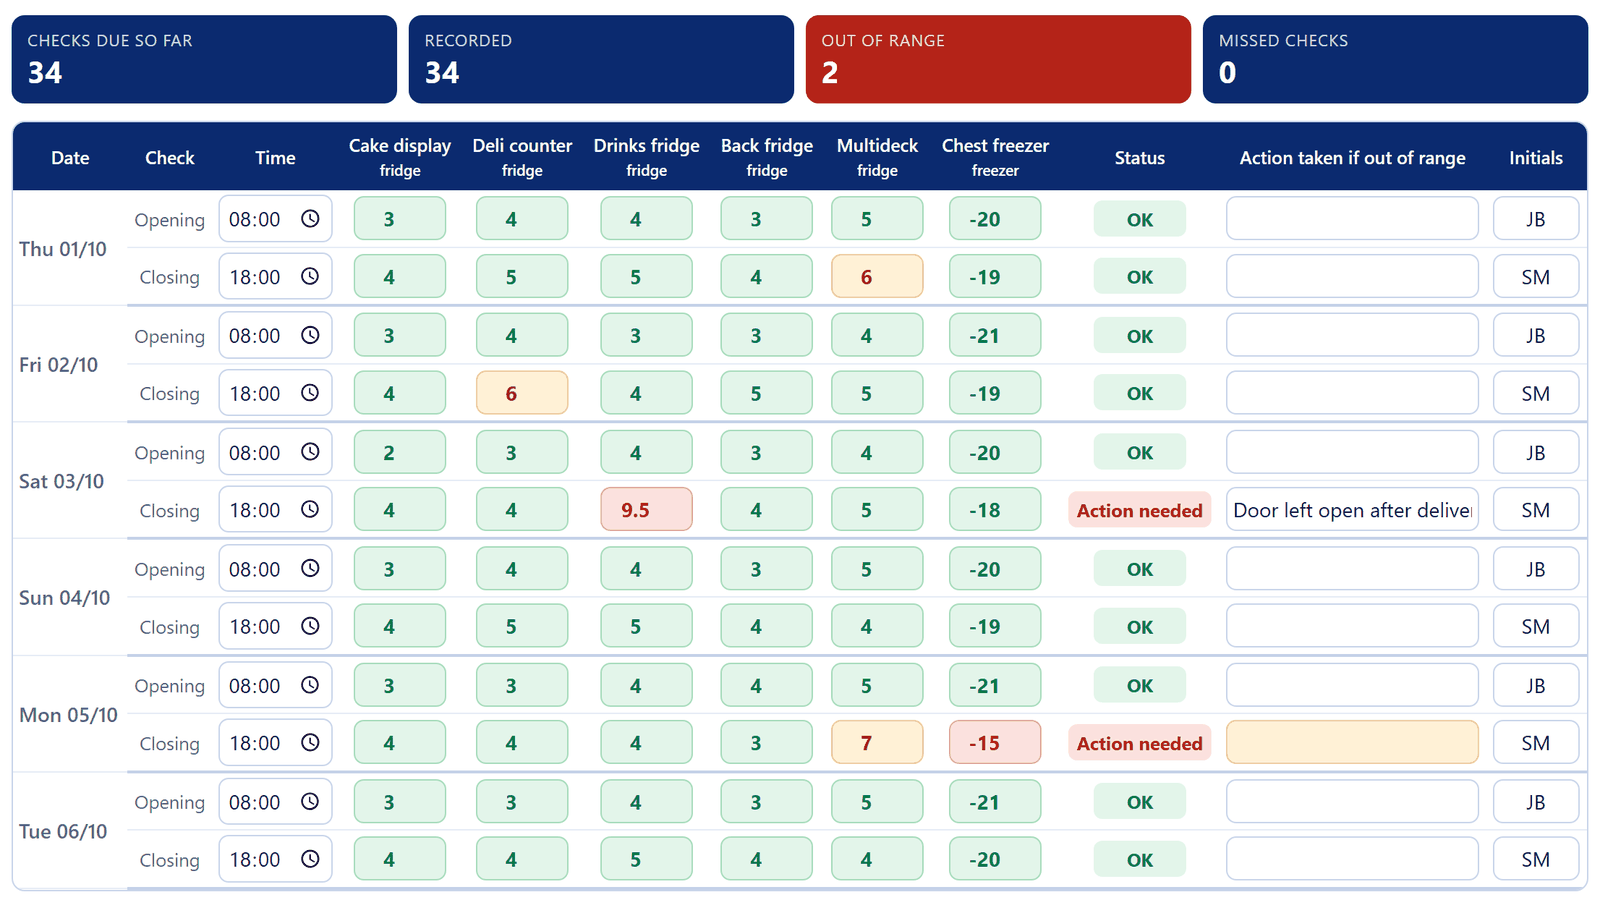Viewport: 1600px width, 900px height.
Task: Edit initials SM for Sat 03/10 Closing
Action: [x=1536, y=510]
